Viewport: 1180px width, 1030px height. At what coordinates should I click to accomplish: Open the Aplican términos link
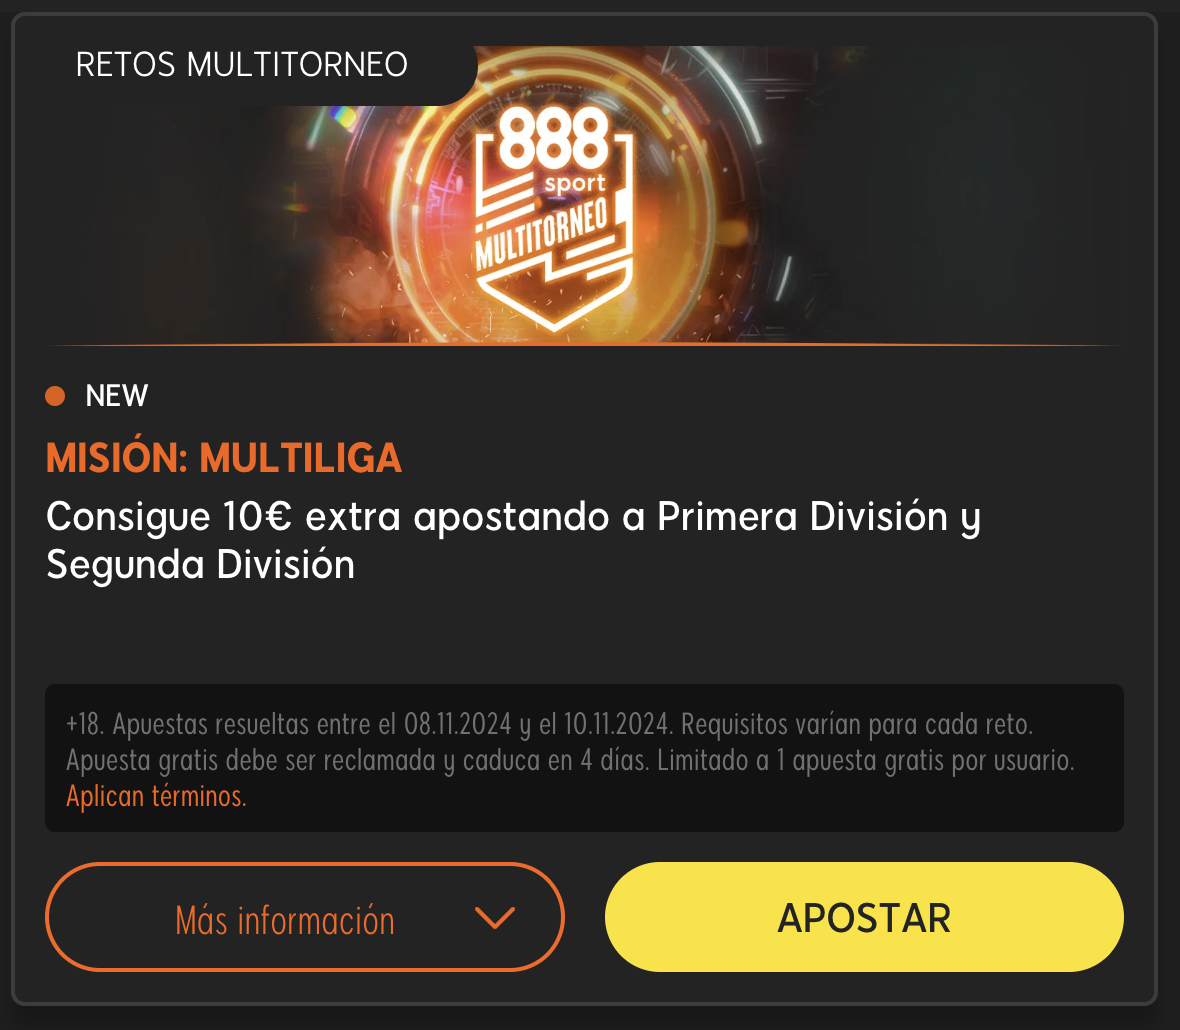(157, 796)
